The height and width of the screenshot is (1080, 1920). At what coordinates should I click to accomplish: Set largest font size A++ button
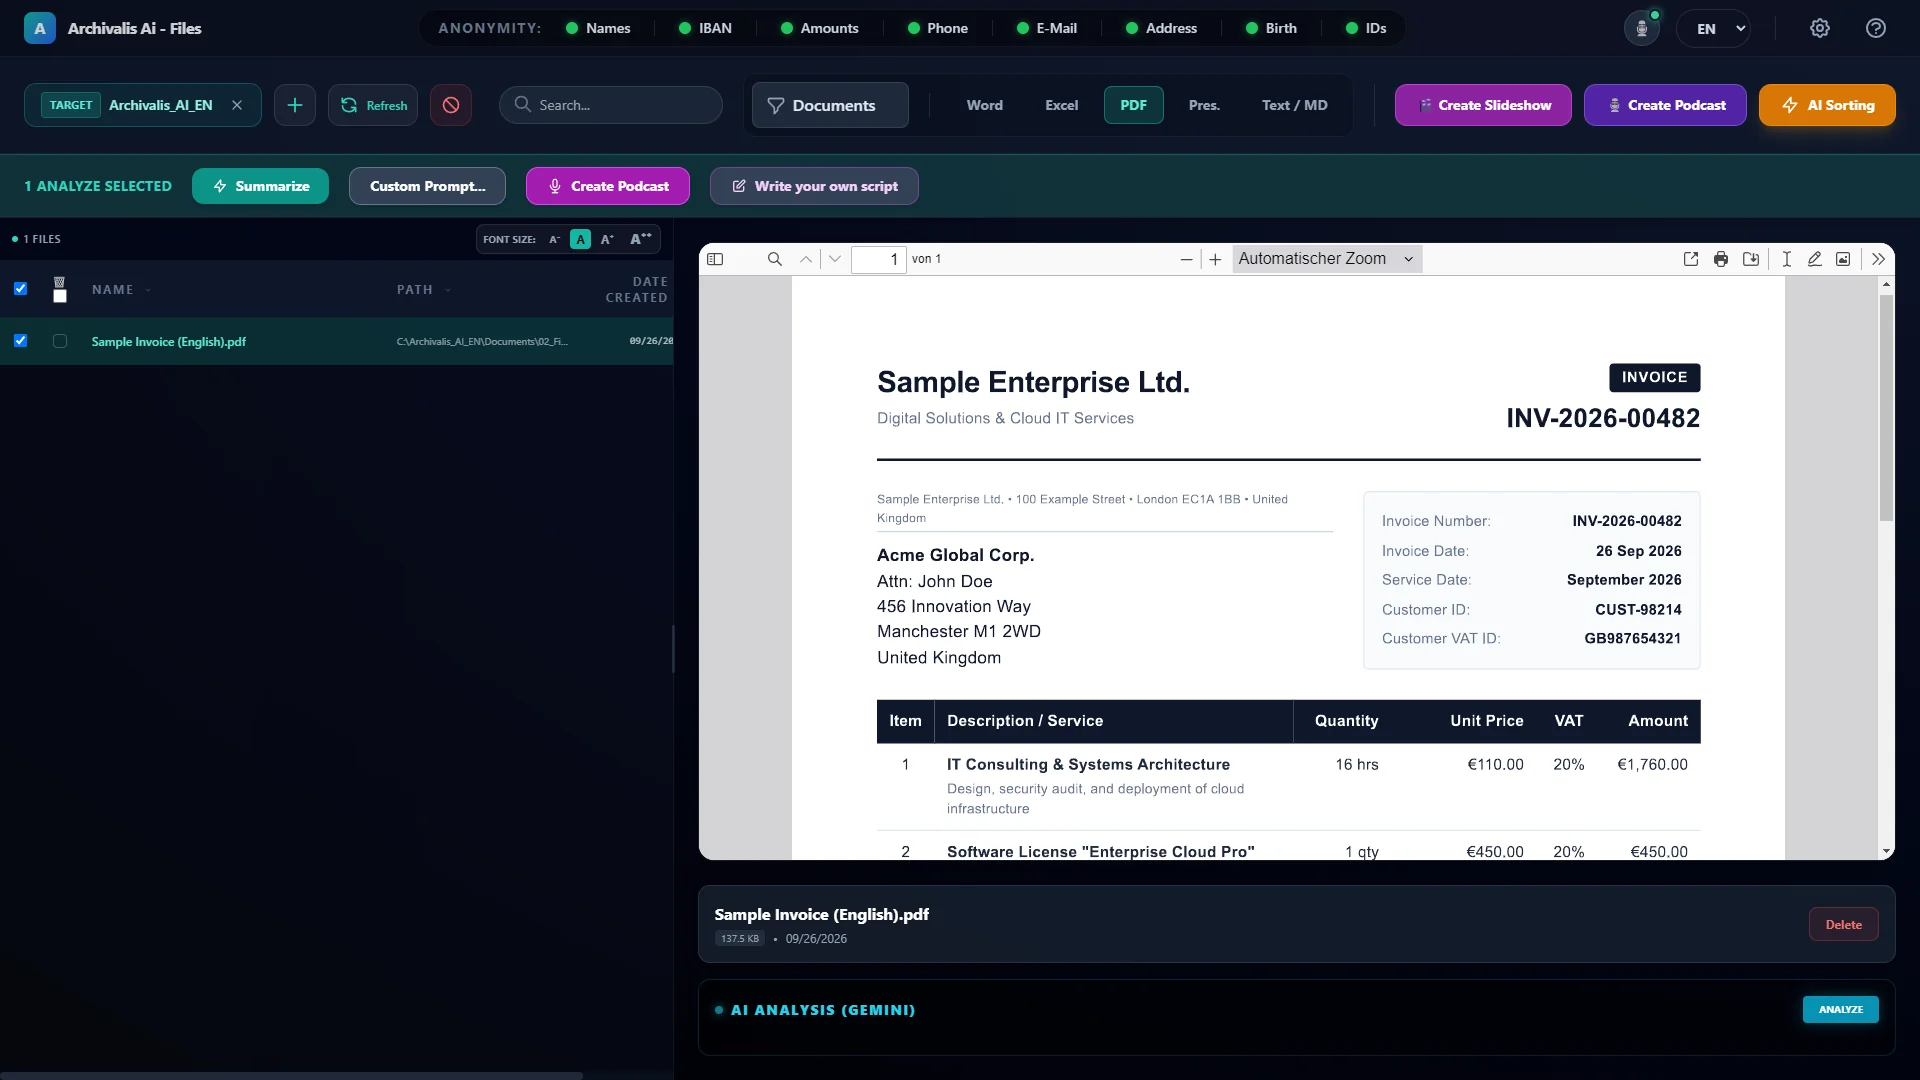point(640,239)
